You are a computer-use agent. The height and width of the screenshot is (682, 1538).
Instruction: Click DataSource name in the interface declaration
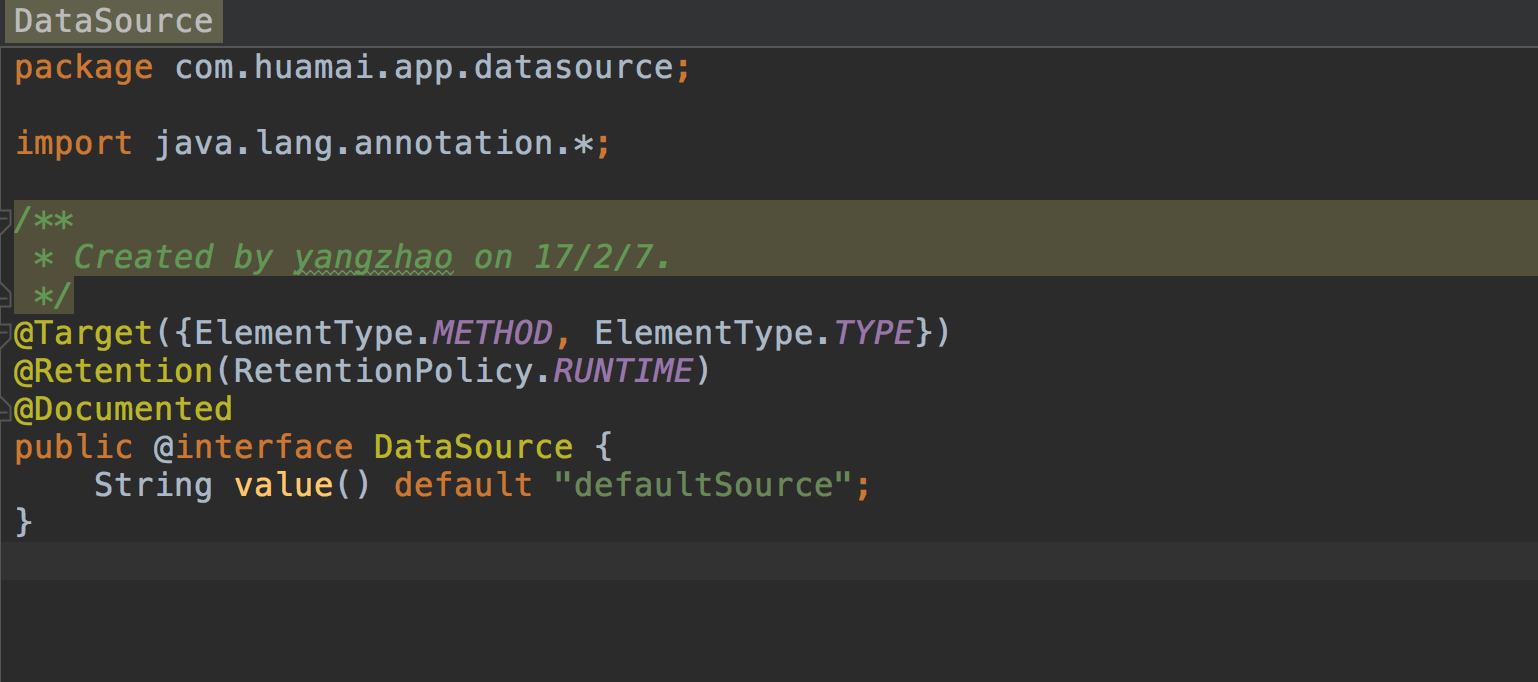click(473, 447)
